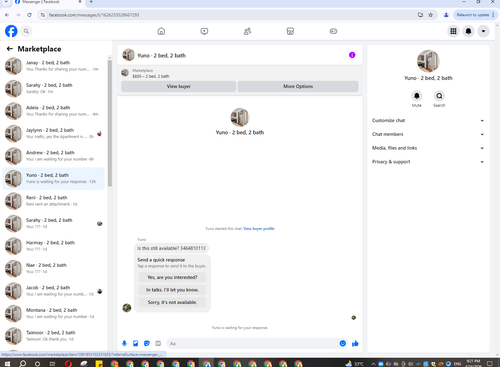This screenshot has width=500, height=367.
Task: Open the Harmay - 2 bed, 2 bath chat
Action: pyautogui.click(x=54, y=246)
